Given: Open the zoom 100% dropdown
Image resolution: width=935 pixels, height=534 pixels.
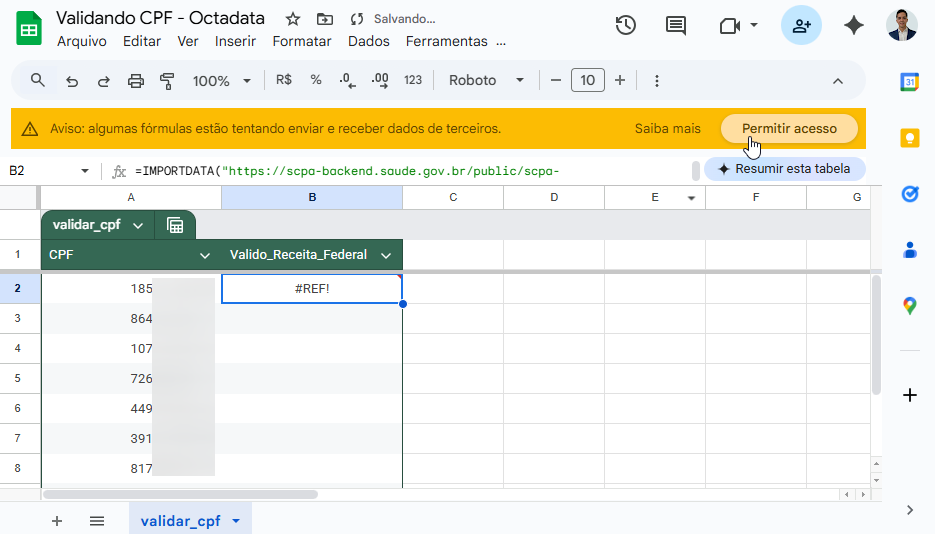Looking at the screenshot, I should (x=221, y=80).
